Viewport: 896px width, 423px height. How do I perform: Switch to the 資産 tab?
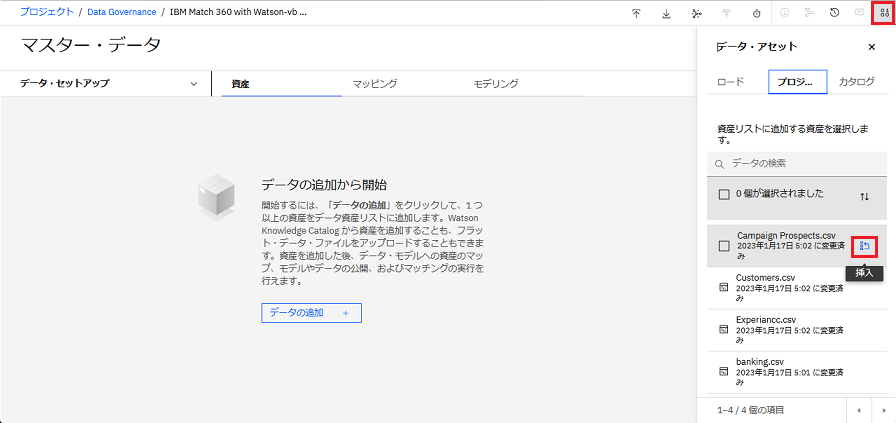282,84
